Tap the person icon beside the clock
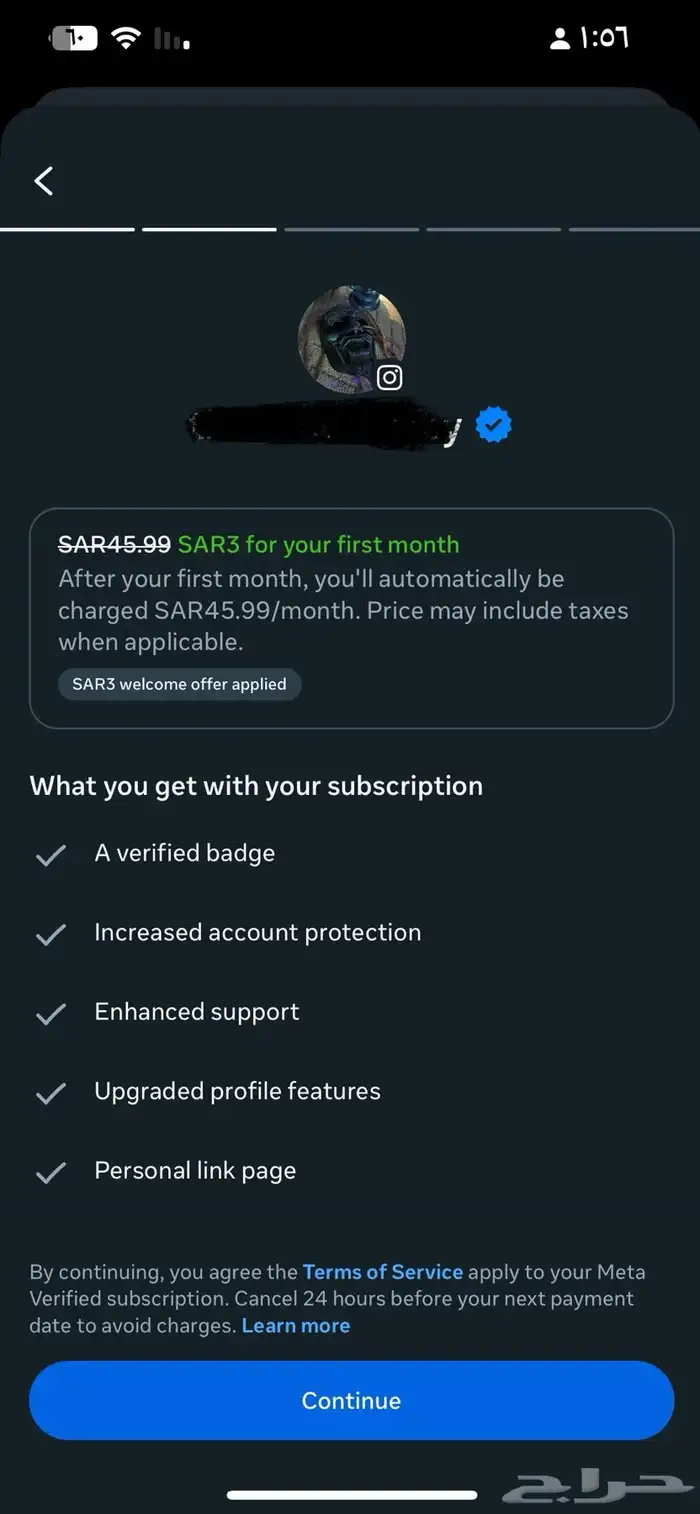 click(560, 39)
